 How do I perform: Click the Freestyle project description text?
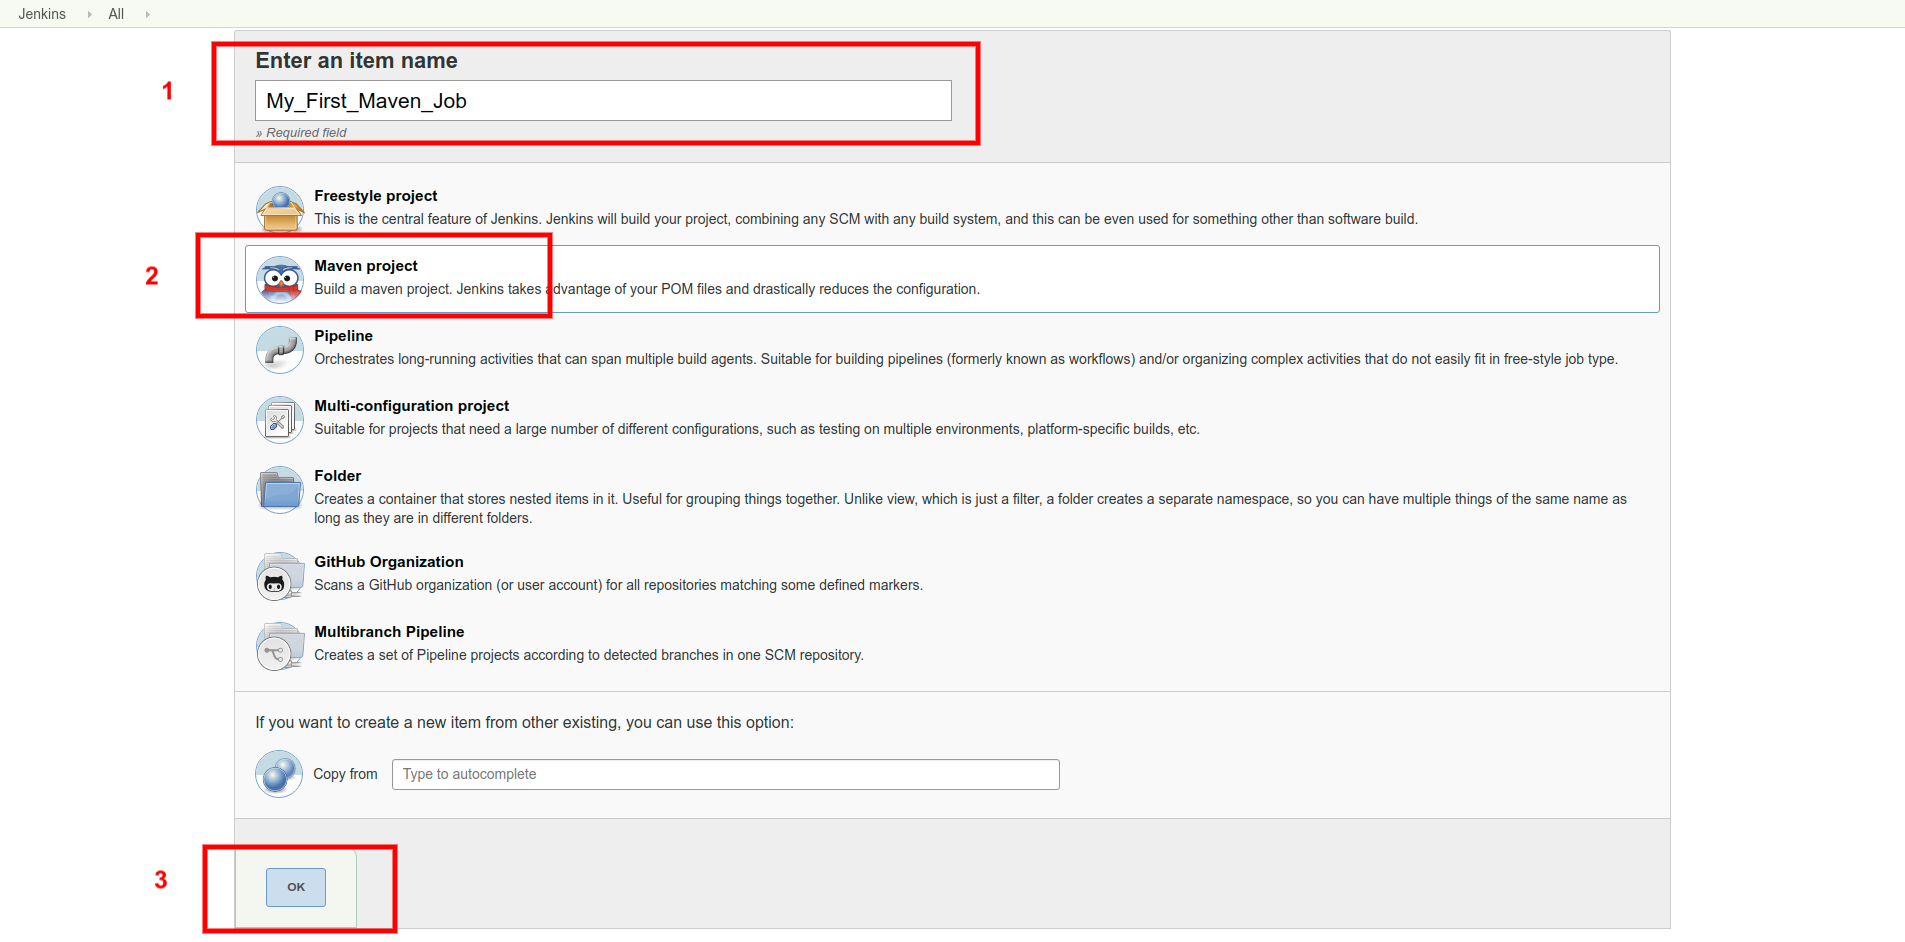tap(866, 219)
